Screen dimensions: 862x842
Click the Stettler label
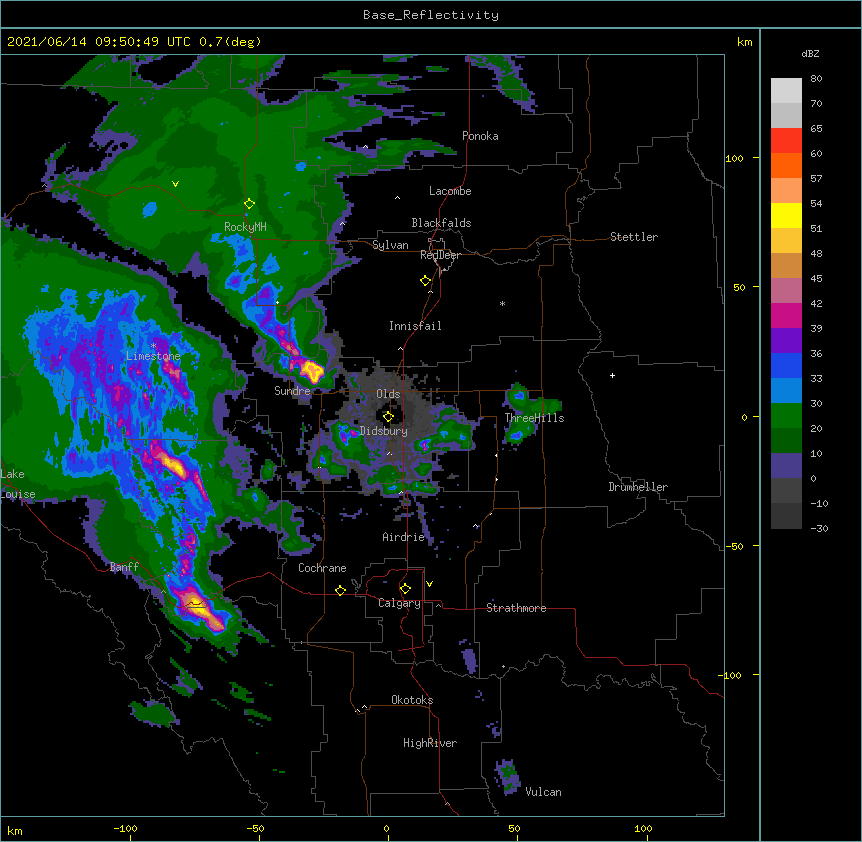(634, 237)
